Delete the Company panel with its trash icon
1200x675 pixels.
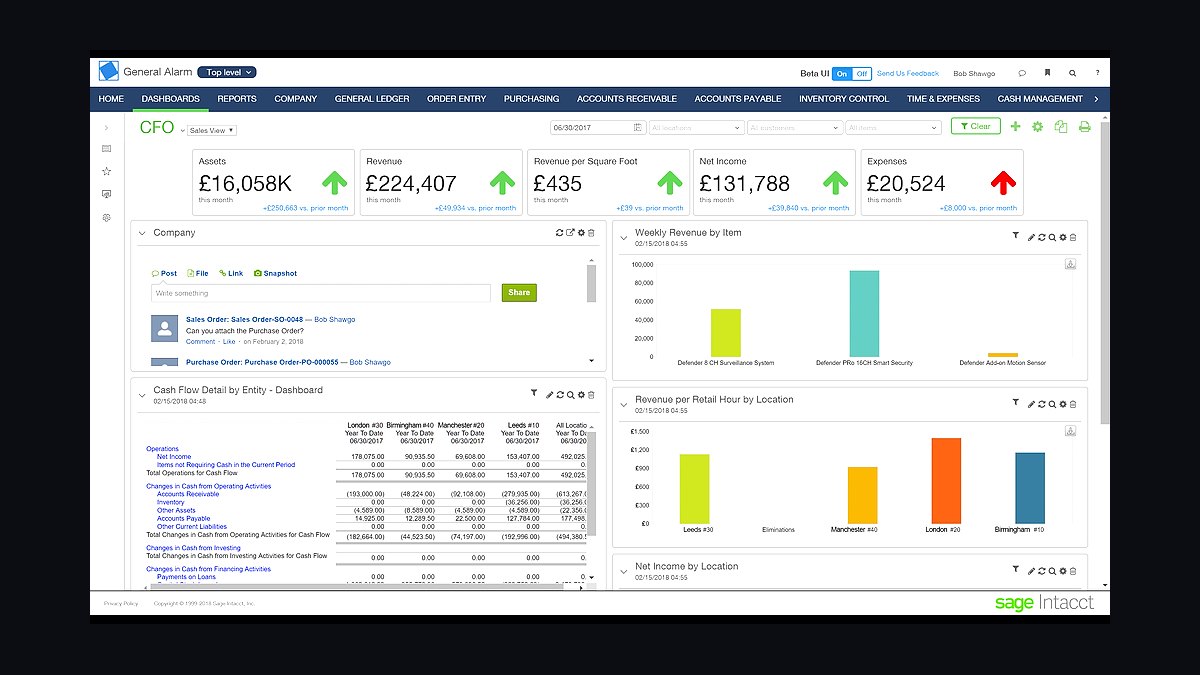(591, 233)
